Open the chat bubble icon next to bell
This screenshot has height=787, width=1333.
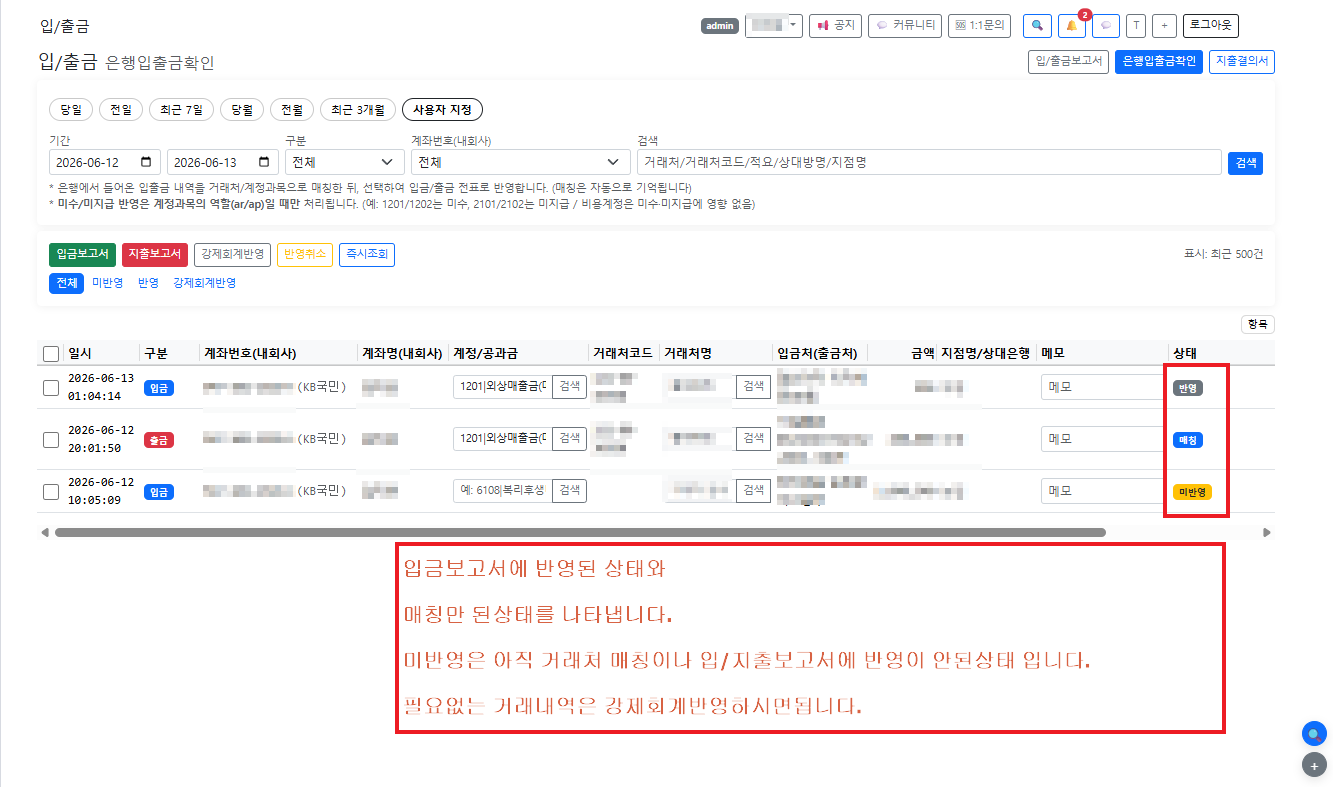click(x=1106, y=26)
